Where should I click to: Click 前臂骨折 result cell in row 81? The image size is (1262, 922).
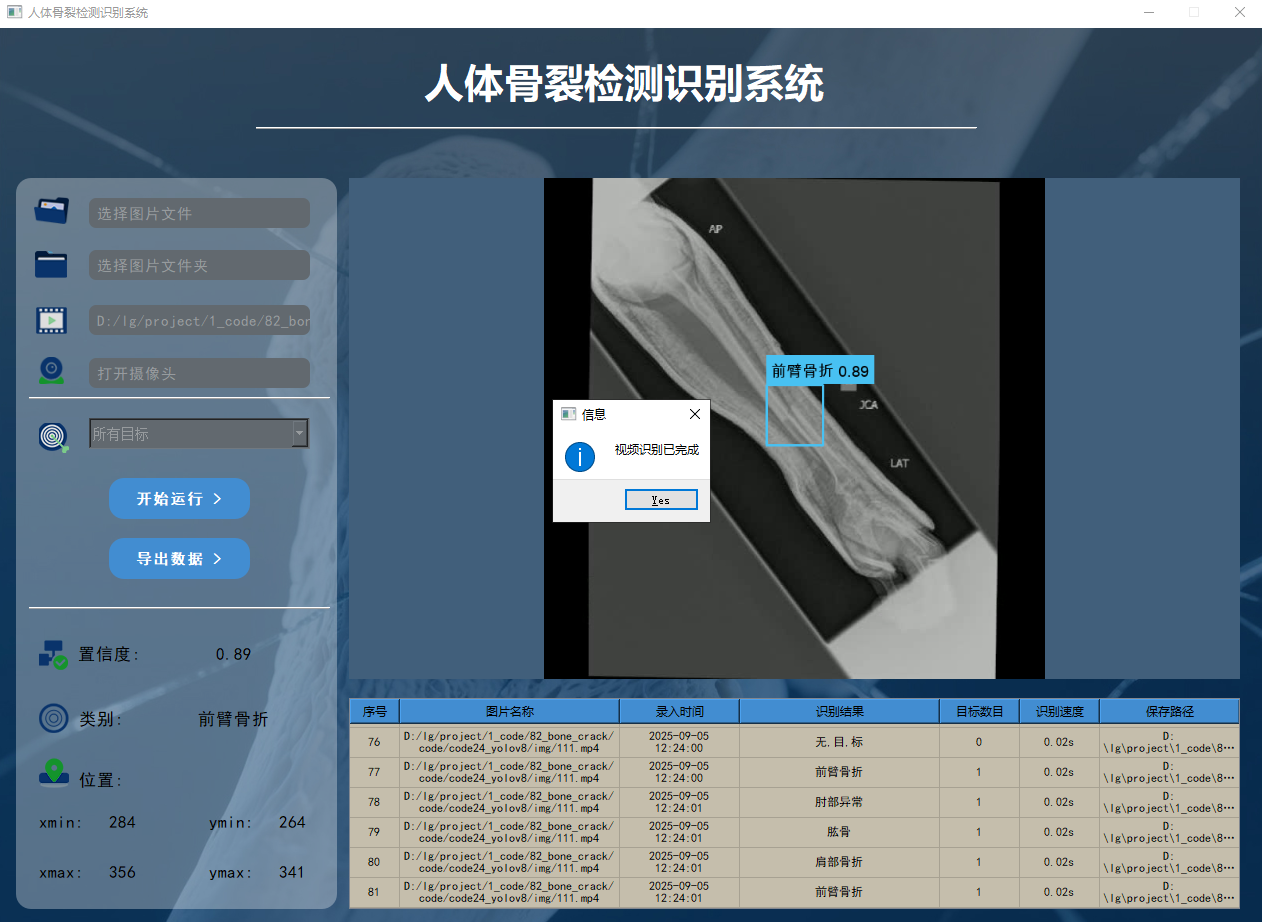[840, 892]
